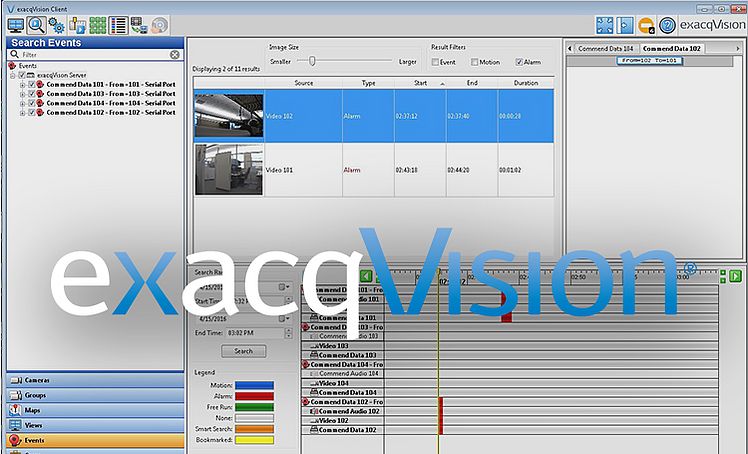Image resolution: width=748 pixels, height=454 pixels.
Task: Expand Commend Data 101 tree node
Action: tap(22, 84)
